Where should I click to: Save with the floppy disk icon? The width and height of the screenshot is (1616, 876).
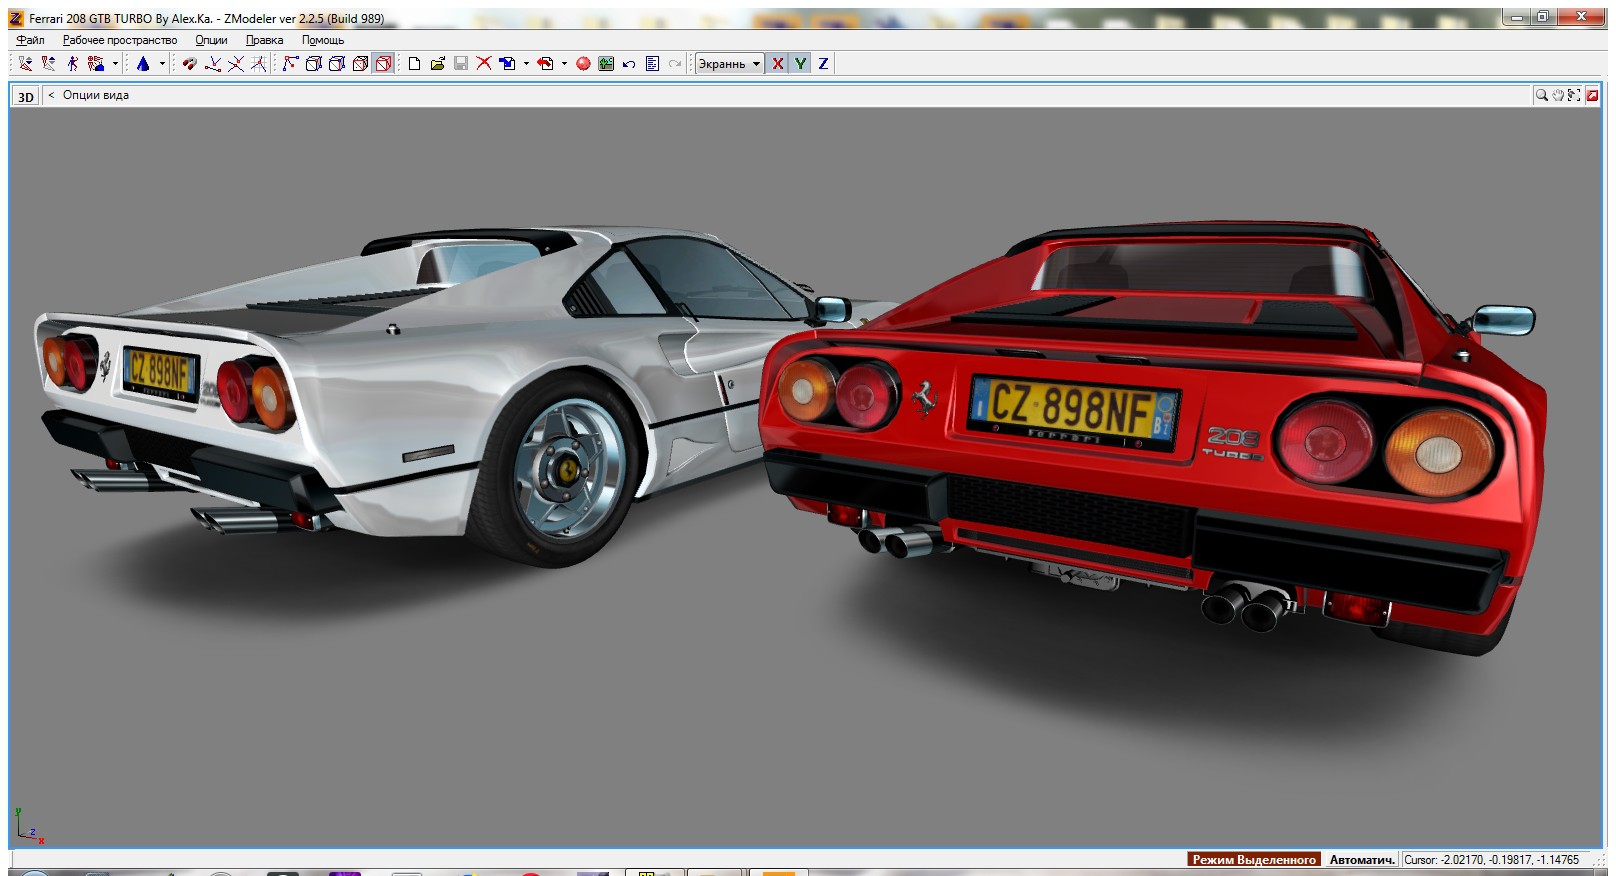click(461, 63)
